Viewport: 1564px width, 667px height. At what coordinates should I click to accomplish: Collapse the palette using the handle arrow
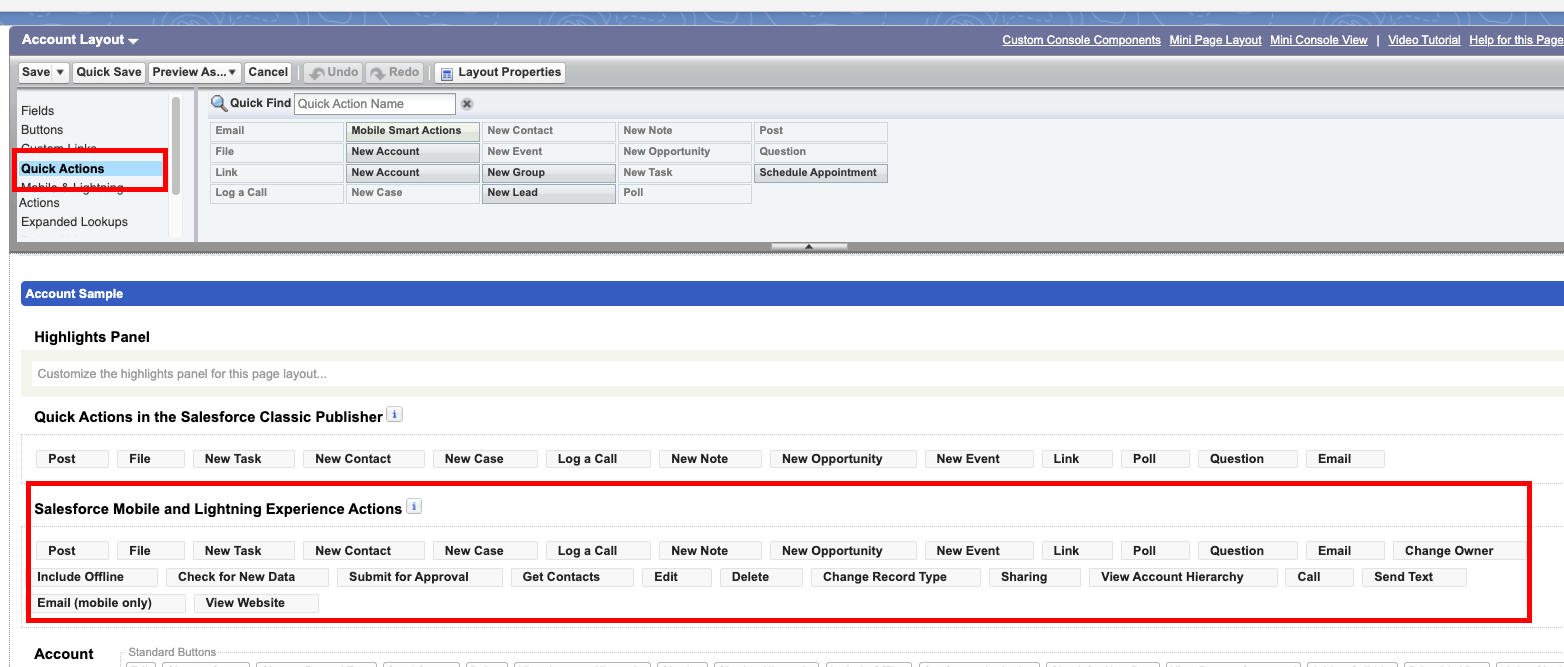(x=809, y=246)
